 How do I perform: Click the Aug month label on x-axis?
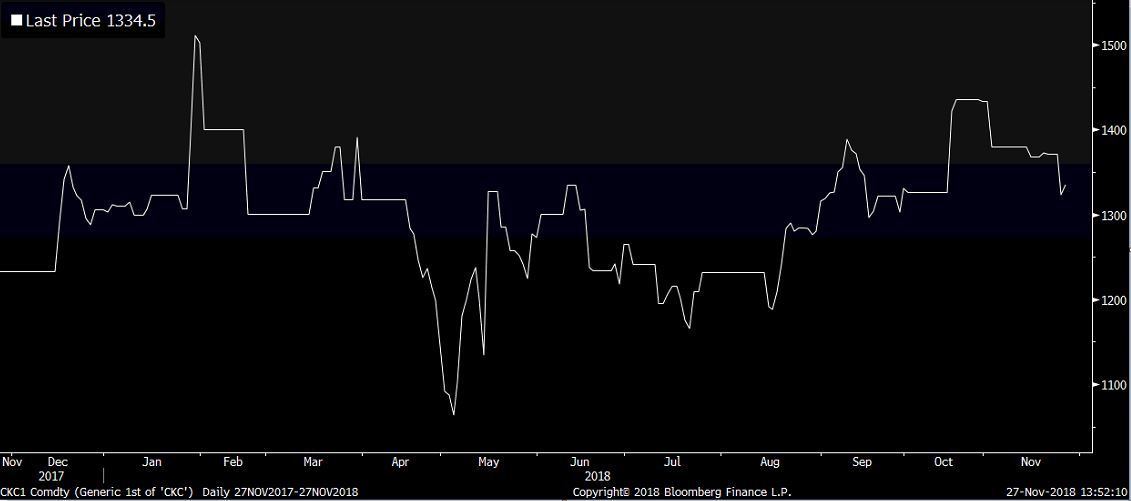coord(770,462)
